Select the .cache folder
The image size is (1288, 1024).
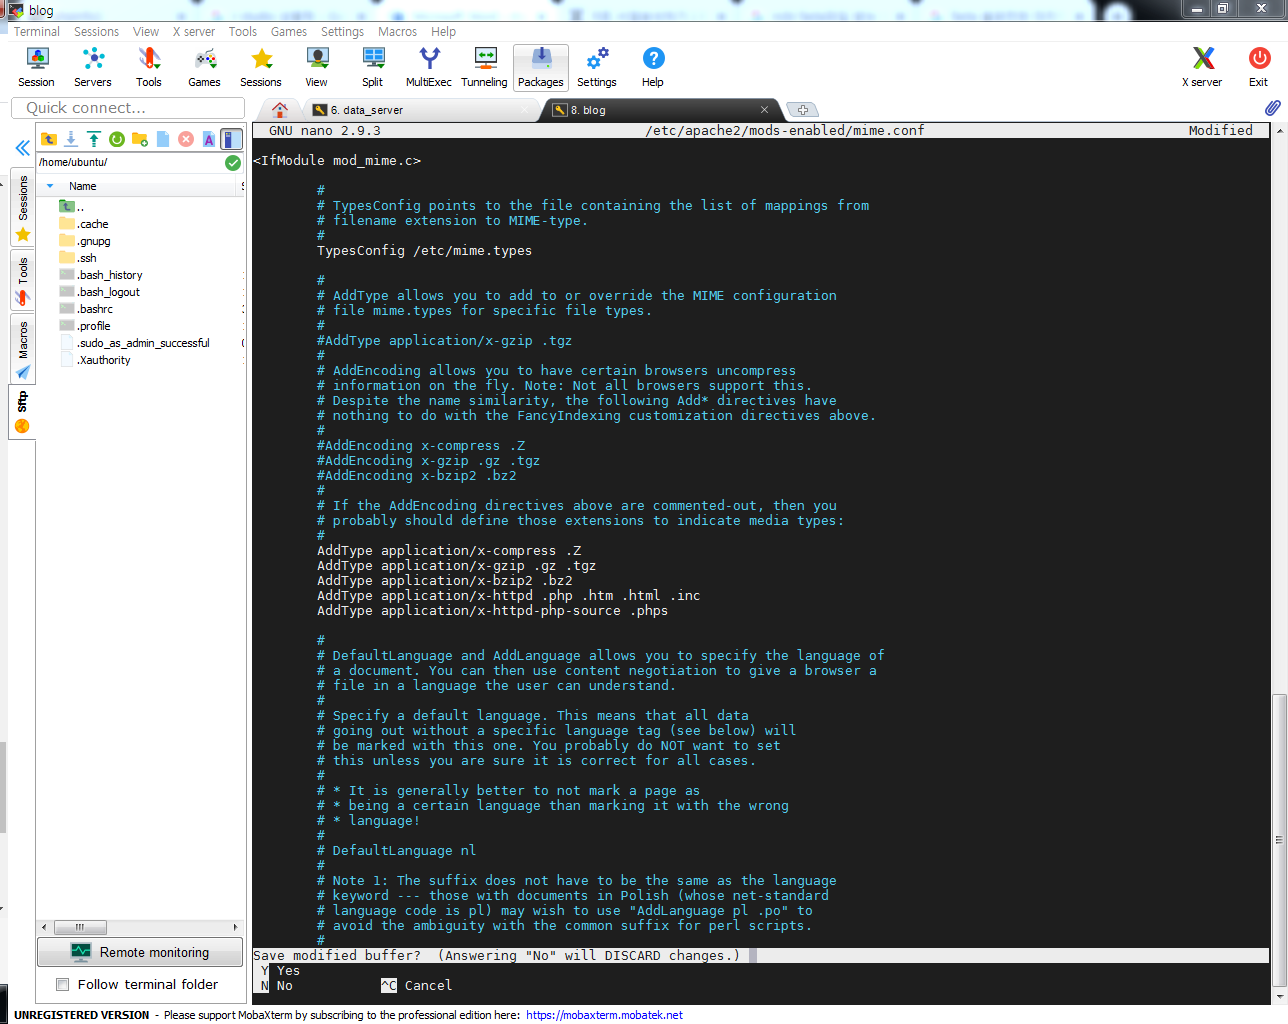[x=93, y=224]
